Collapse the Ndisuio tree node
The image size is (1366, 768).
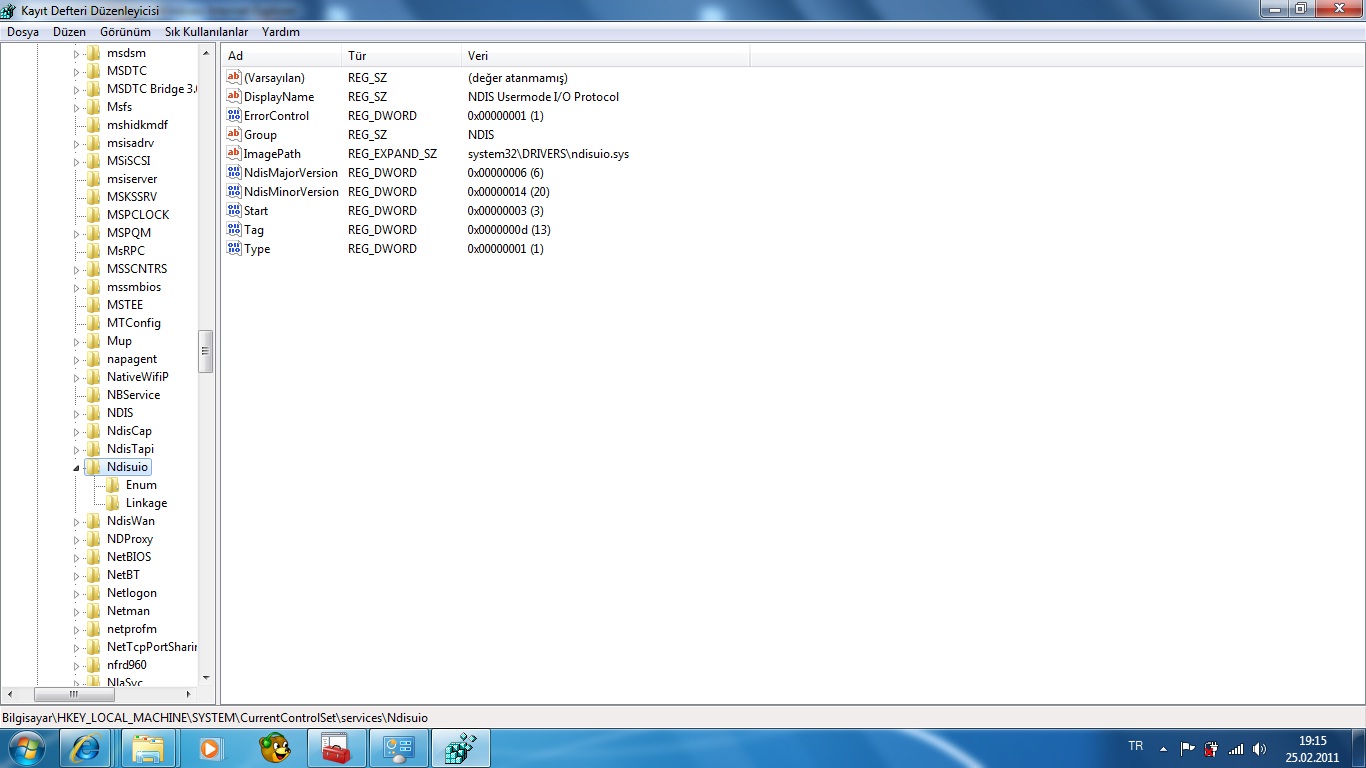pyautogui.click(x=76, y=467)
